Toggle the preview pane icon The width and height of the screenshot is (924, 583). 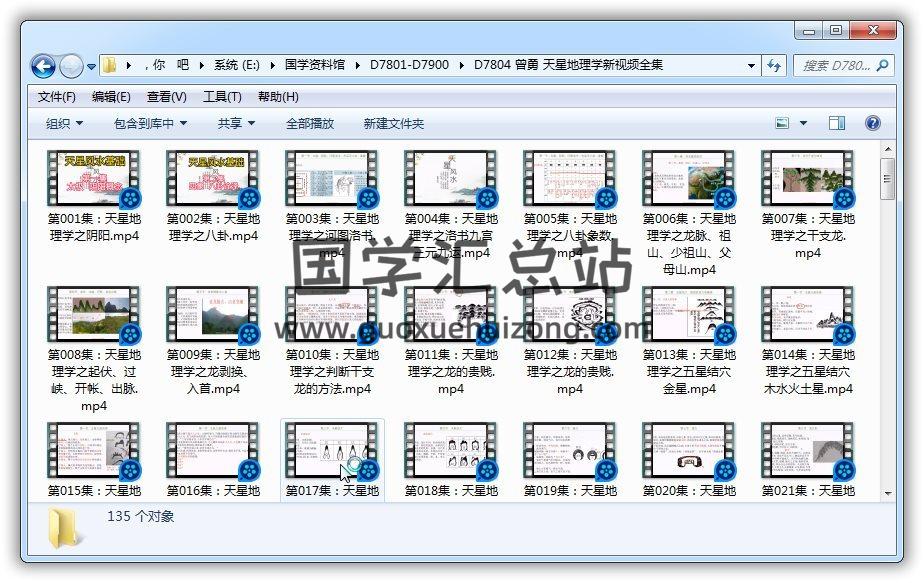tap(837, 123)
